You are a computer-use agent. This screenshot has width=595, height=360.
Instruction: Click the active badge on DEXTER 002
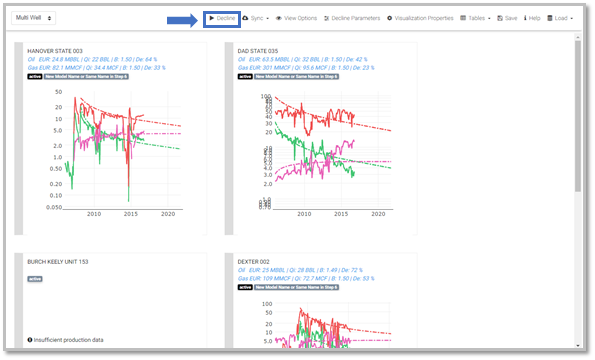tap(245, 287)
